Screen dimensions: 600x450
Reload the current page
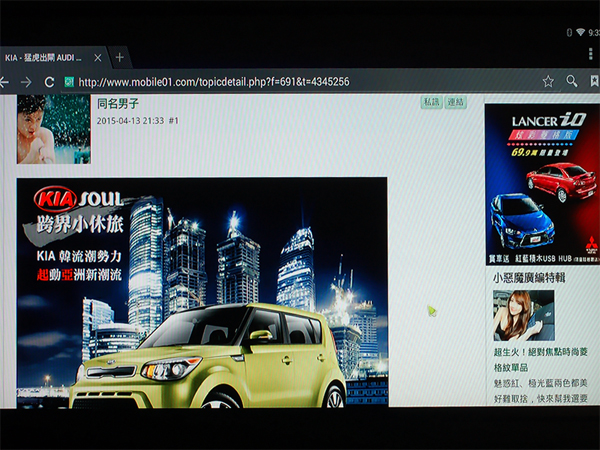(49, 82)
